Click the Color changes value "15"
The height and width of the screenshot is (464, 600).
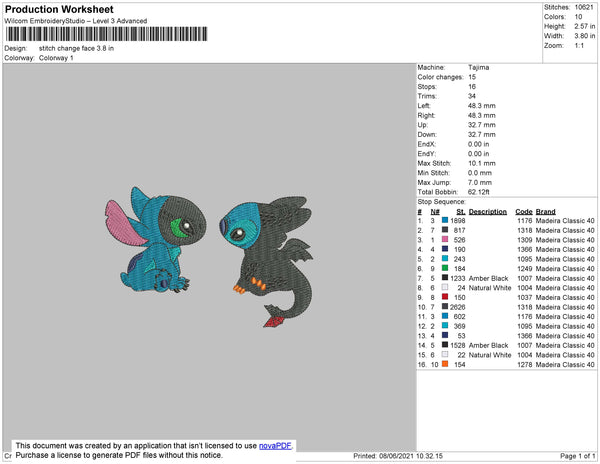pos(472,77)
